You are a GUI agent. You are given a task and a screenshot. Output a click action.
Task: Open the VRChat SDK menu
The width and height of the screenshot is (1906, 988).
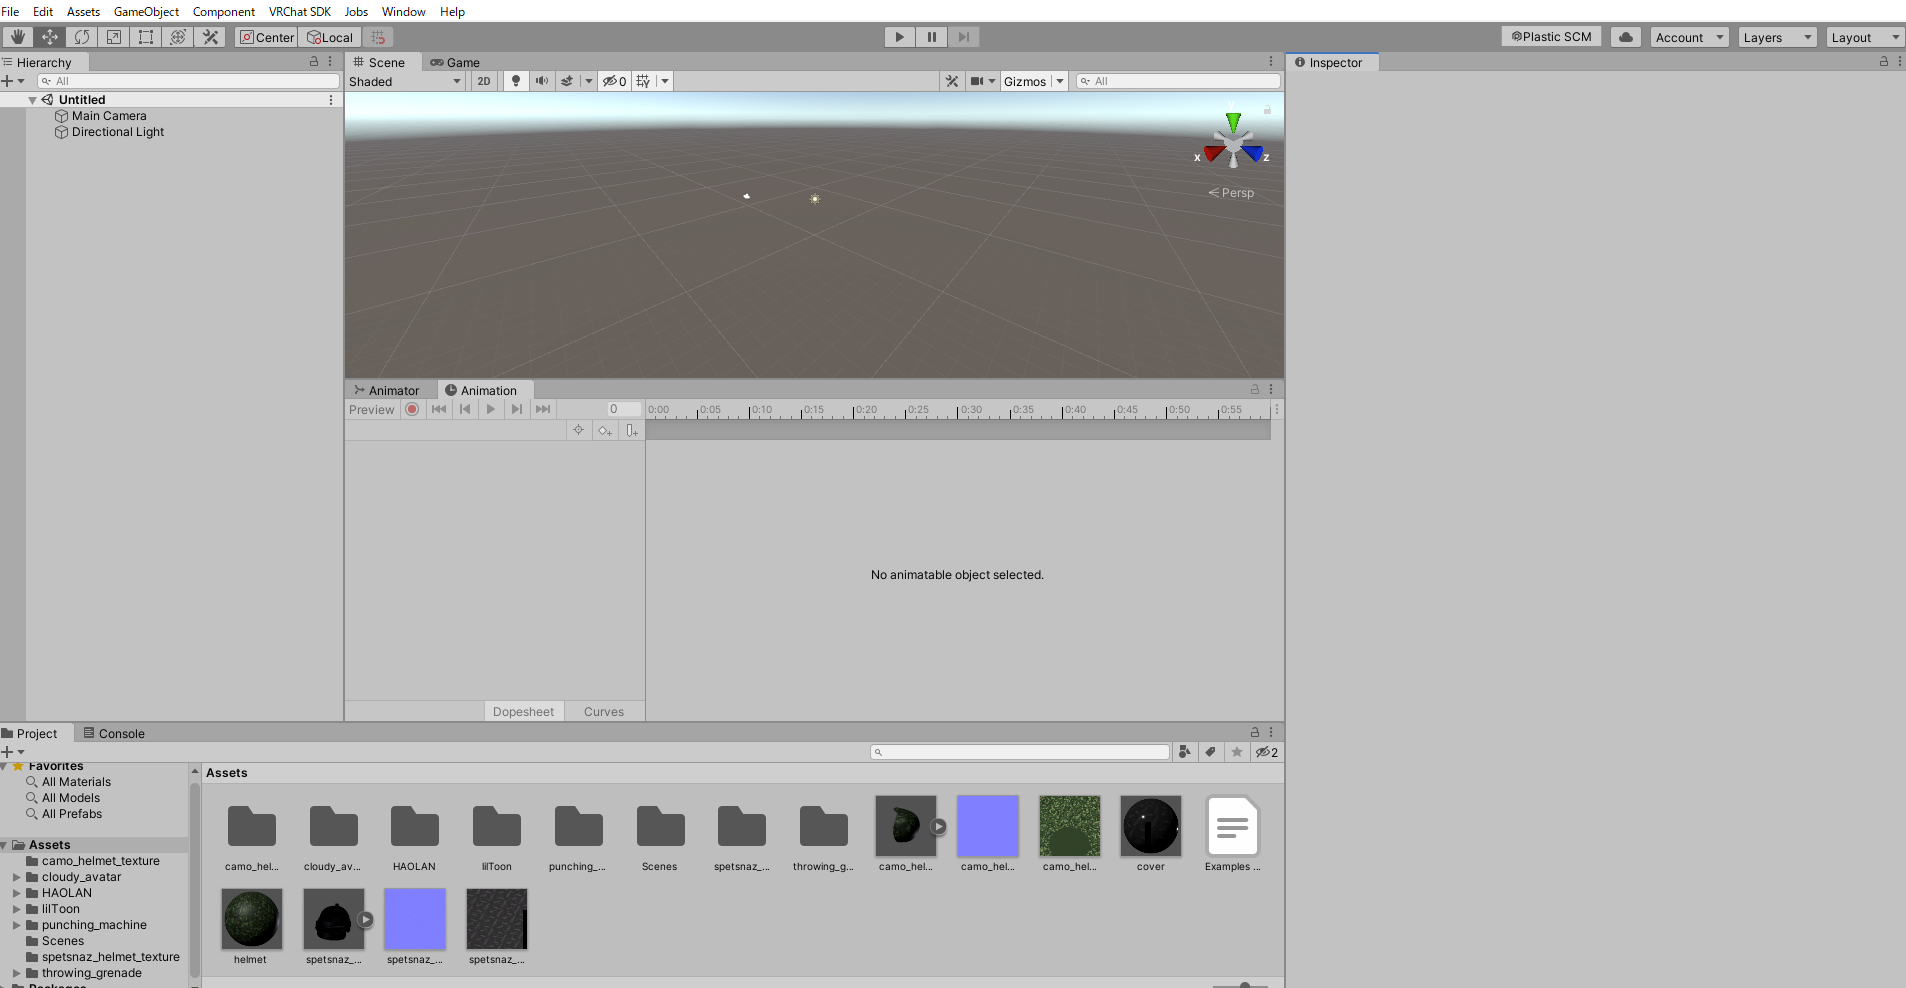[299, 12]
